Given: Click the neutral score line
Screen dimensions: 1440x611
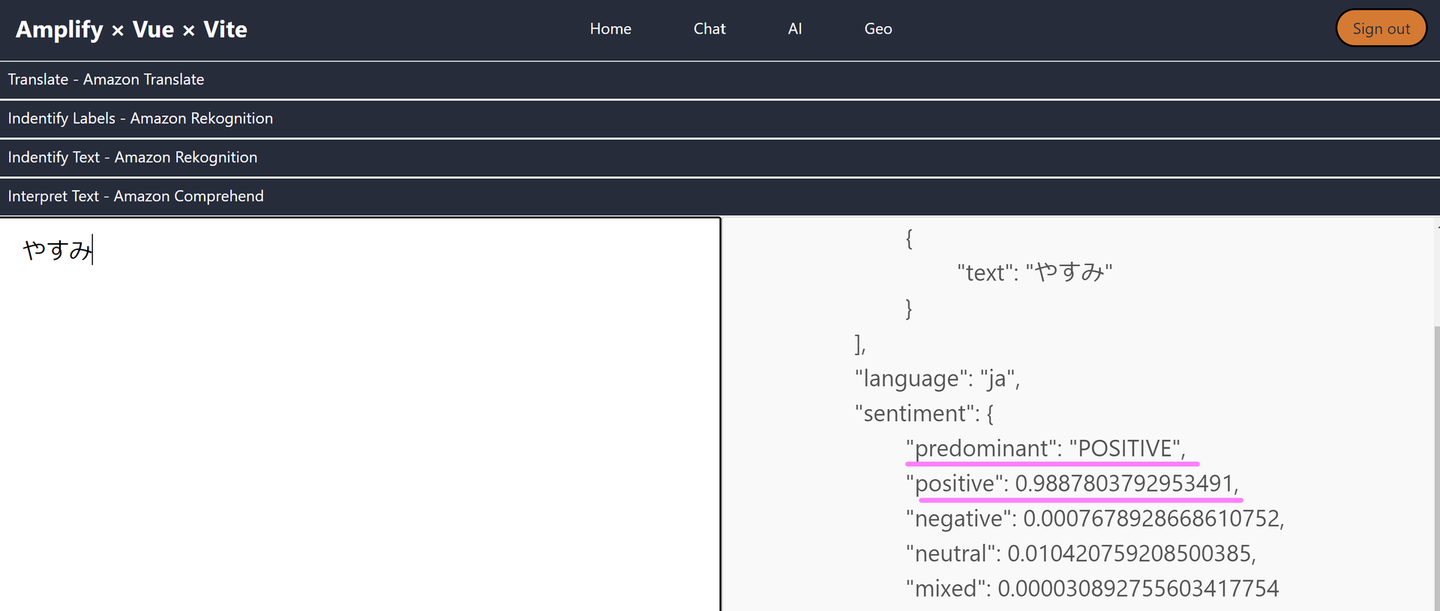Looking at the screenshot, I should pyautogui.click(x=1080, y=554).
